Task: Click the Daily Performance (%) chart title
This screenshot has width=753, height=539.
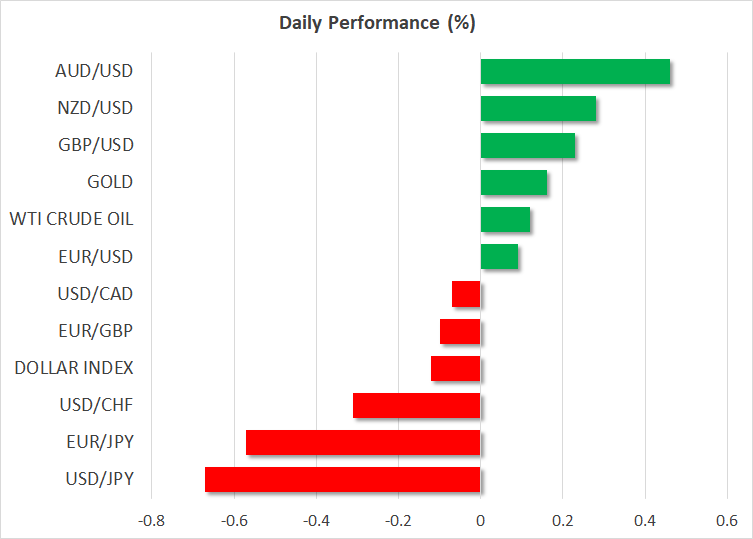Action: [x=376, y=21]
